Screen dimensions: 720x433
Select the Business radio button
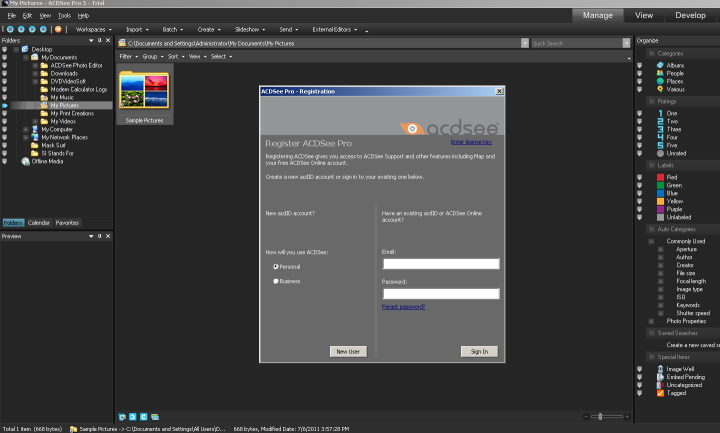coord(276,281)
